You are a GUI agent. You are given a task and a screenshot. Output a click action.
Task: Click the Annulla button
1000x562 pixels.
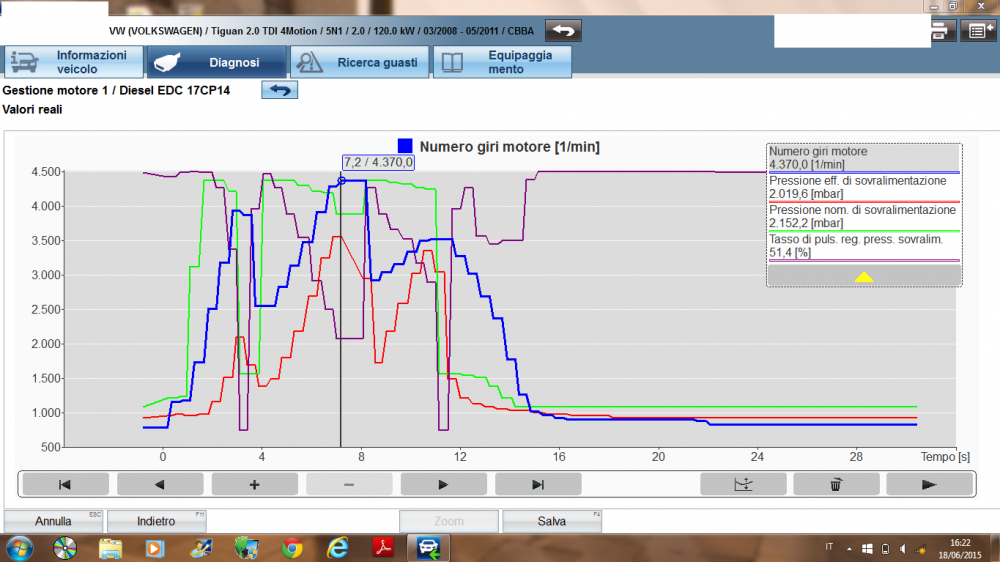[52, 521]
